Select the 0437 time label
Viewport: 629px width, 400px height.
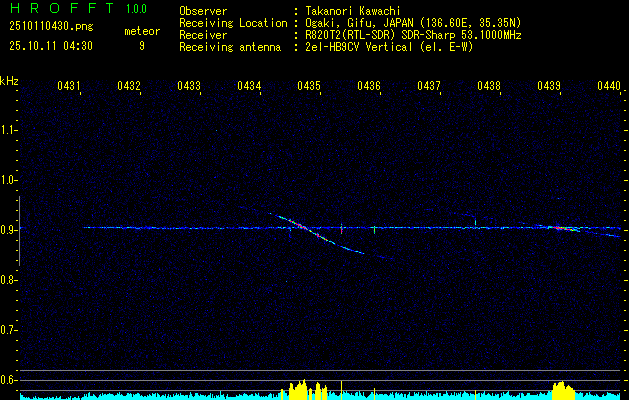pos(429,87)
